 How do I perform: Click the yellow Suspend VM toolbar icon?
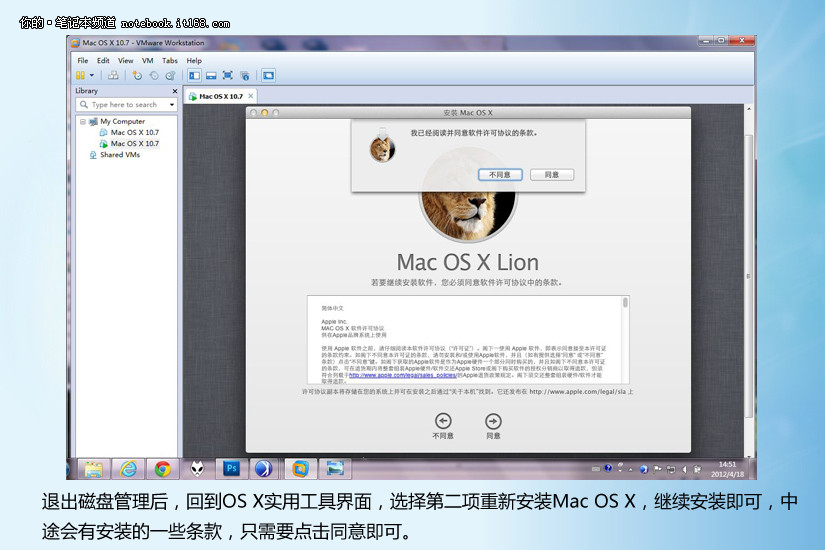pos(81,76)
